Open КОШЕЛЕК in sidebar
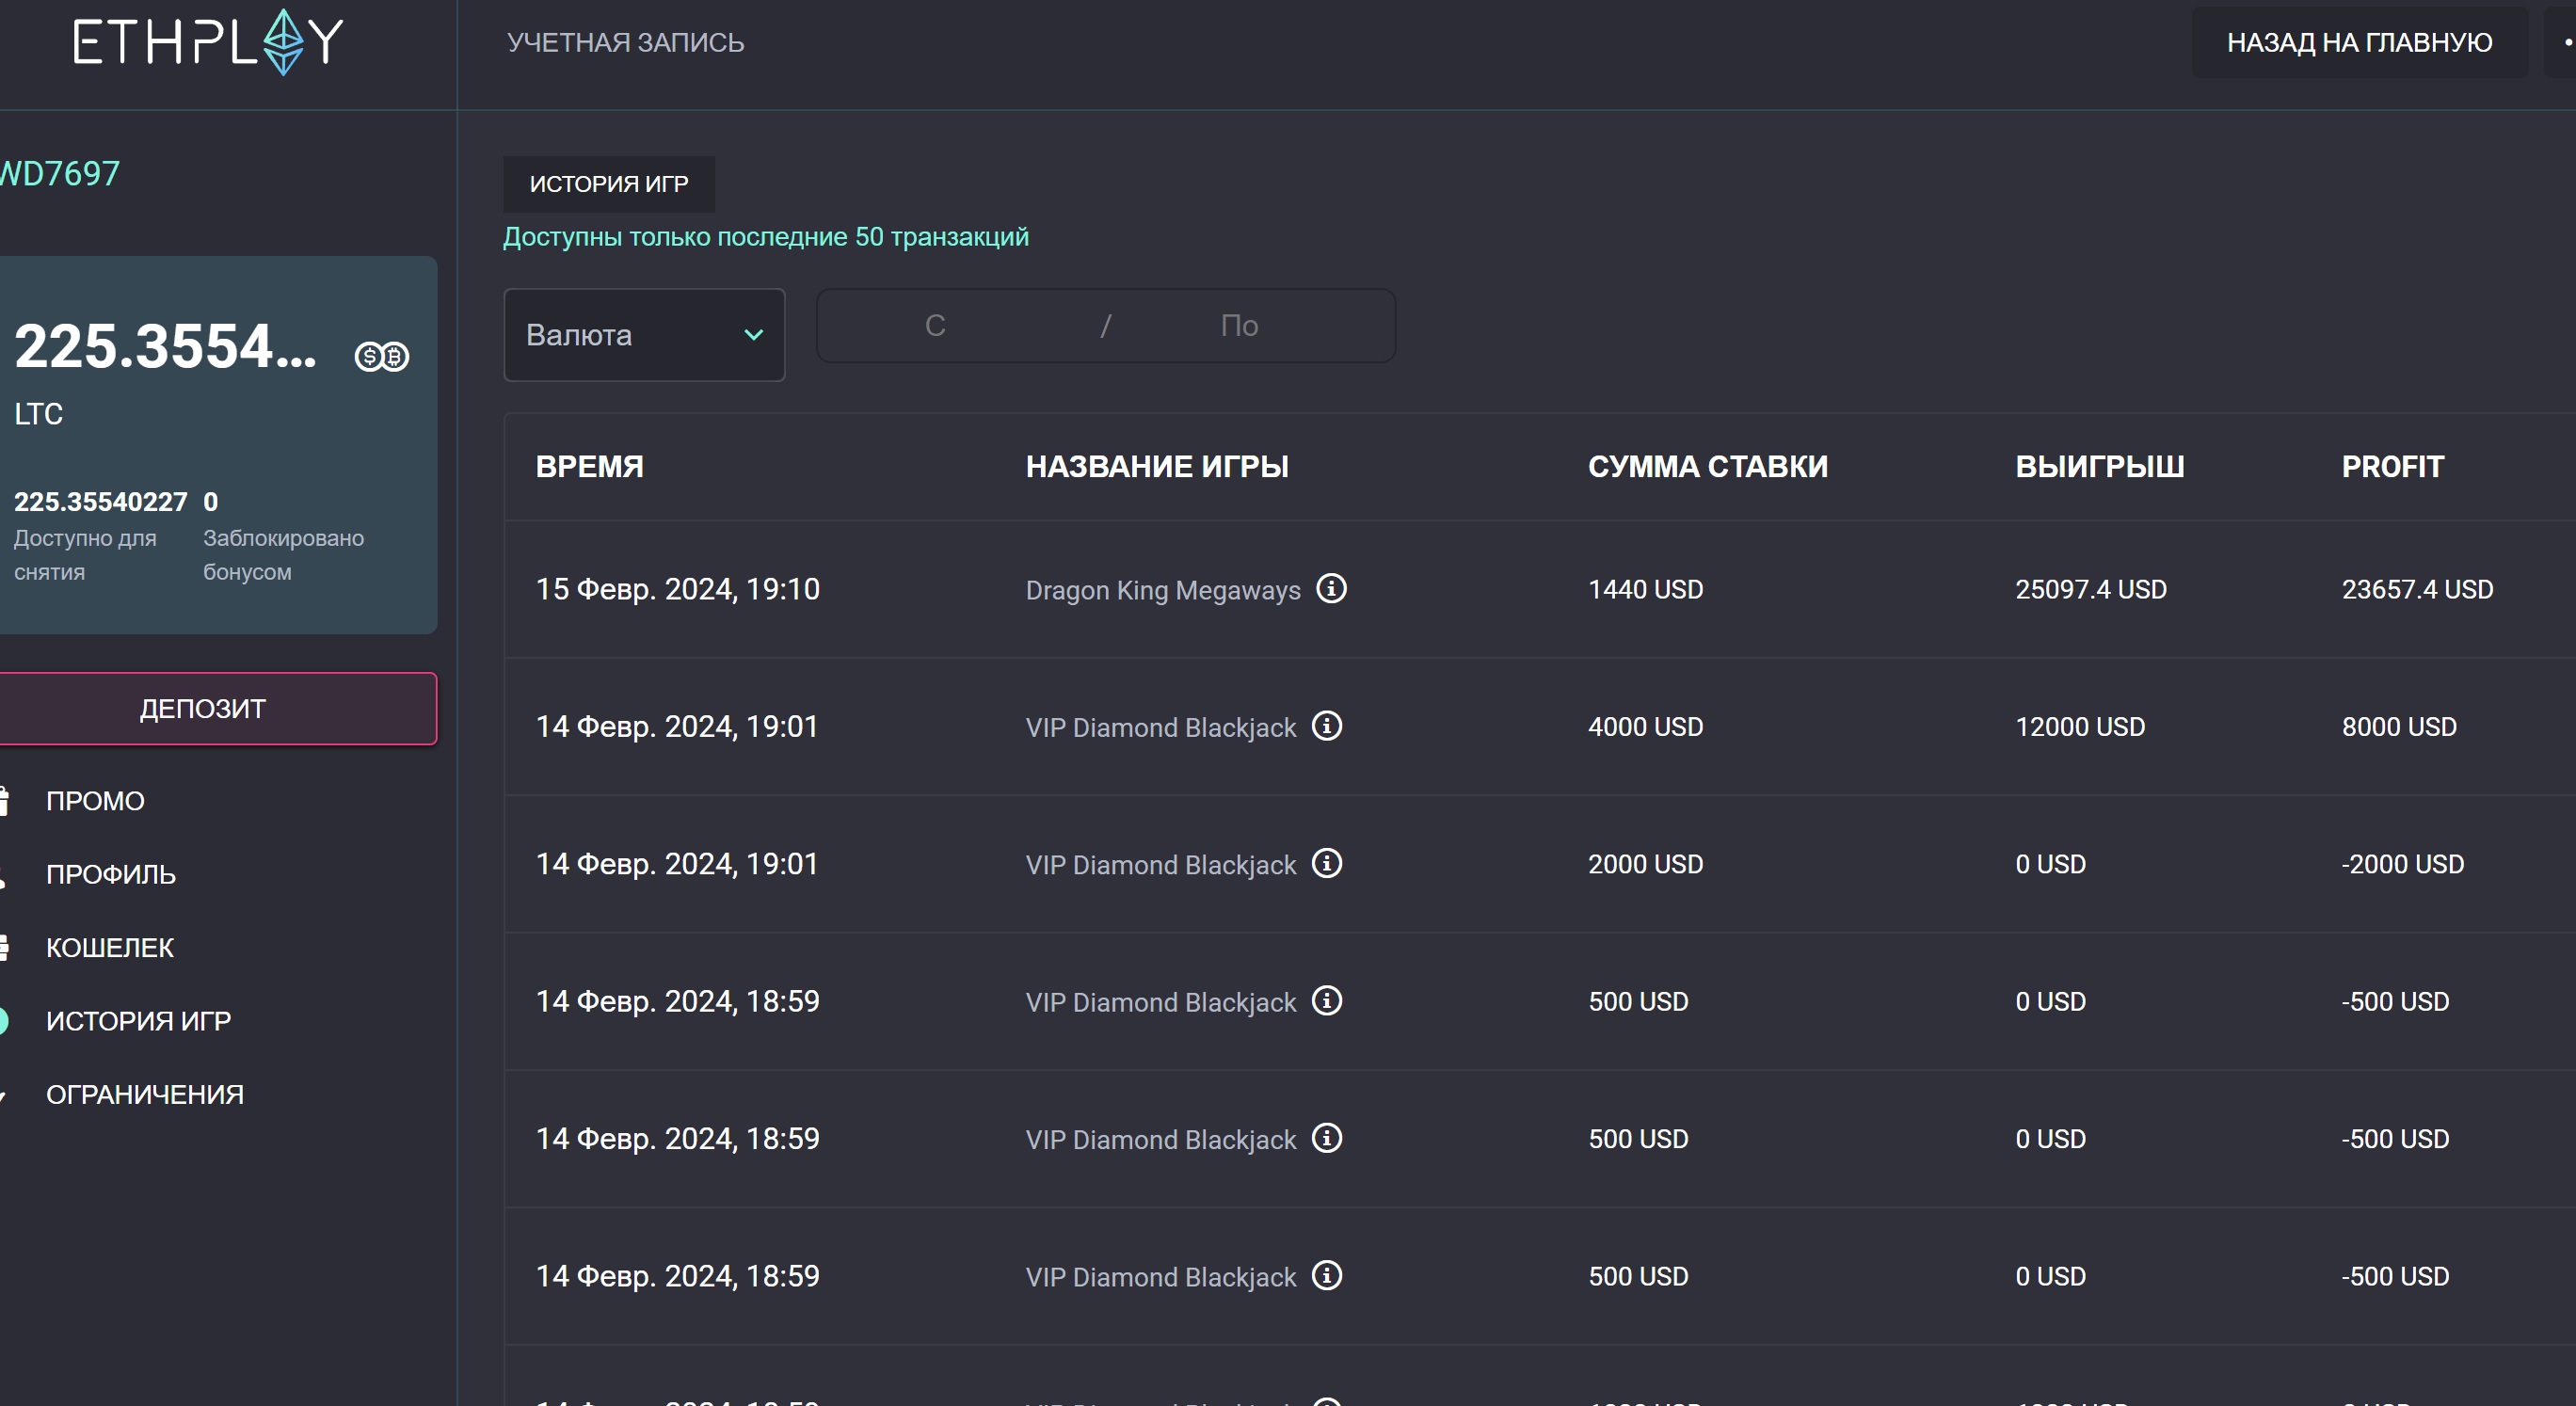 pos(110,947)
